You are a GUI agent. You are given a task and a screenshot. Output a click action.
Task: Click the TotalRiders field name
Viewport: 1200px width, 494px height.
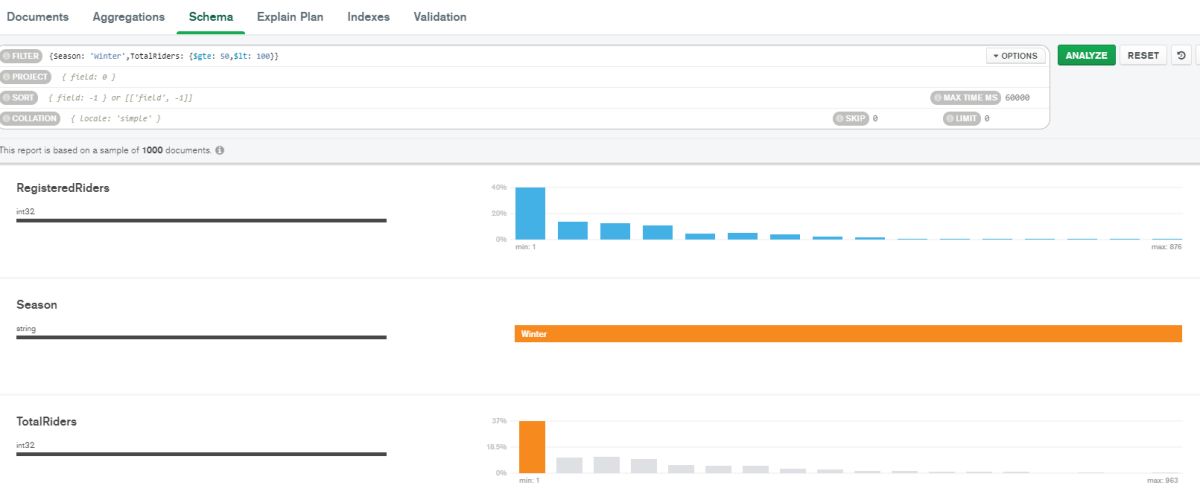47,422
